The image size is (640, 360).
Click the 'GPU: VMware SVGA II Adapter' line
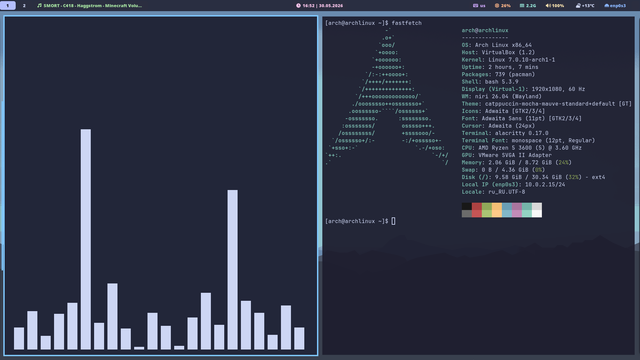(x=507, y=155)
